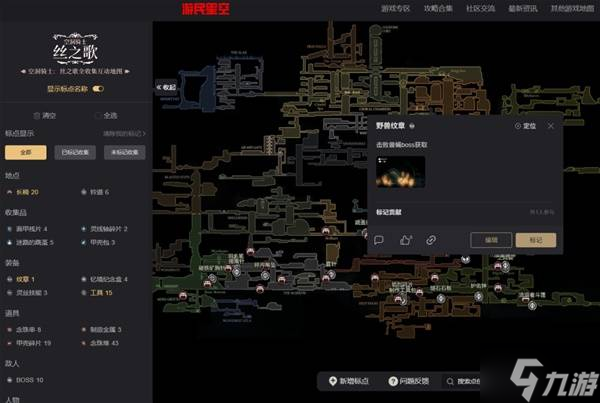This screenshot has height=403, width=600.
Task: Switch to the 未标记收集 tab
Action: click(x=124, y=152)
